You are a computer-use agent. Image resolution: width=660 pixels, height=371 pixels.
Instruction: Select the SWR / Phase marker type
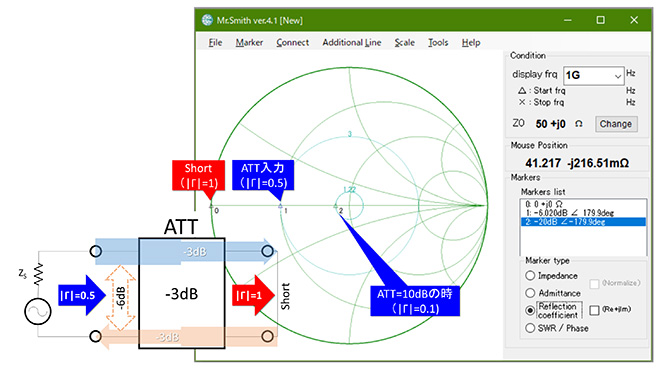(x=530, y=328)
